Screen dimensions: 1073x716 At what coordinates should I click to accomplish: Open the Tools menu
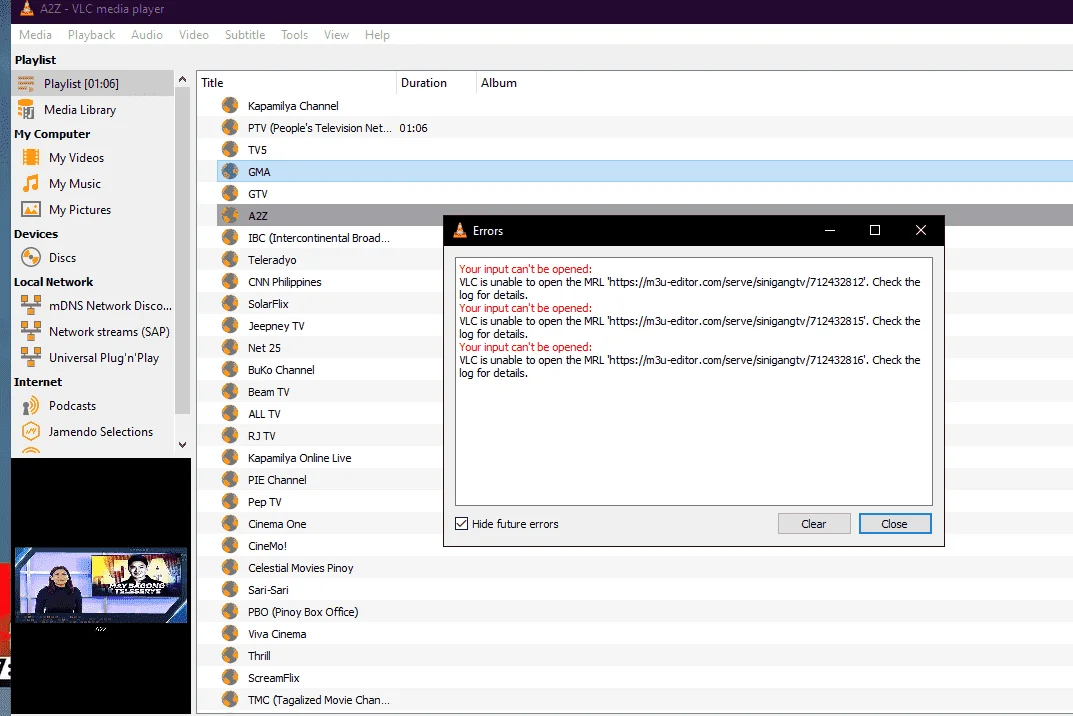click(294, 35)
